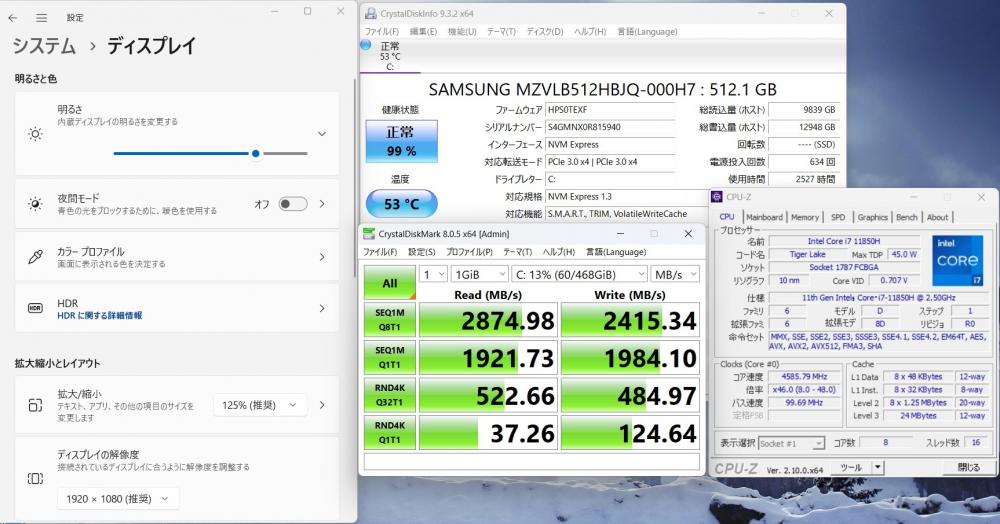Open night mode settings chevron
The image size is (1000, 524).
tap(322, 204)
